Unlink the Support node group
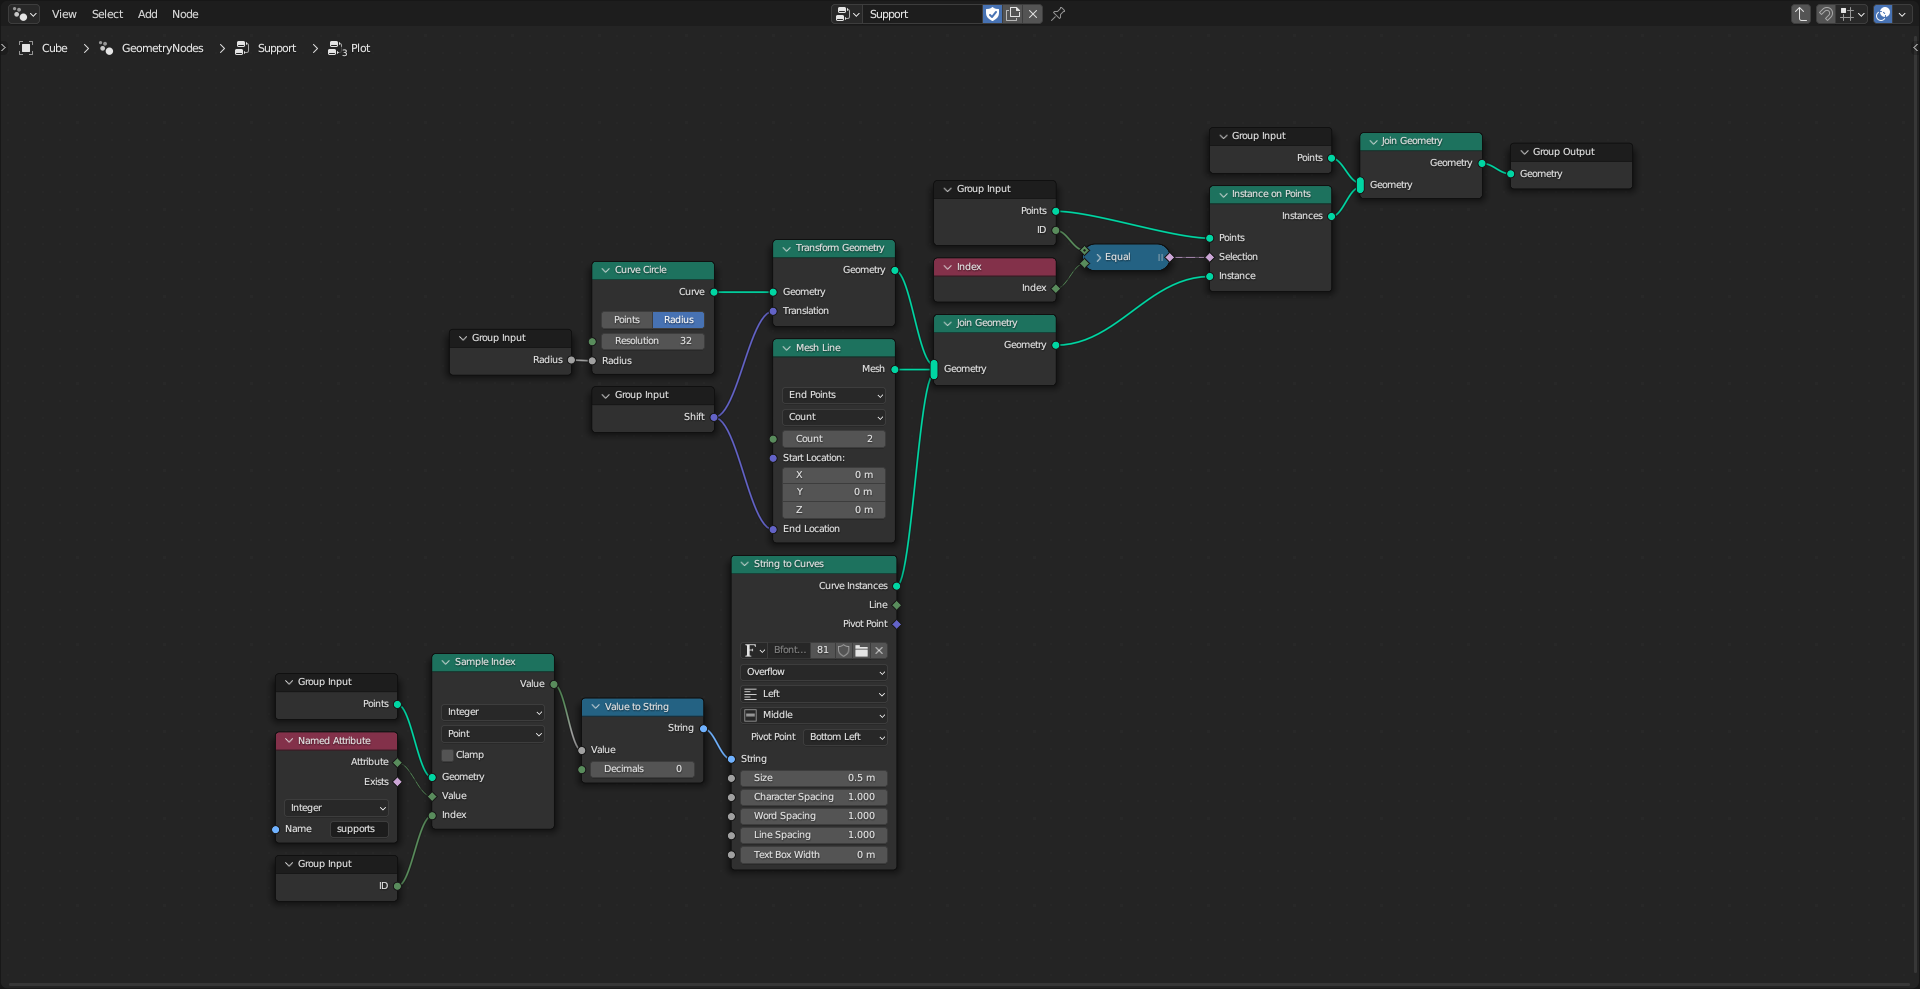Viewport: 1920px width, 989px height. pos(1033,14)
